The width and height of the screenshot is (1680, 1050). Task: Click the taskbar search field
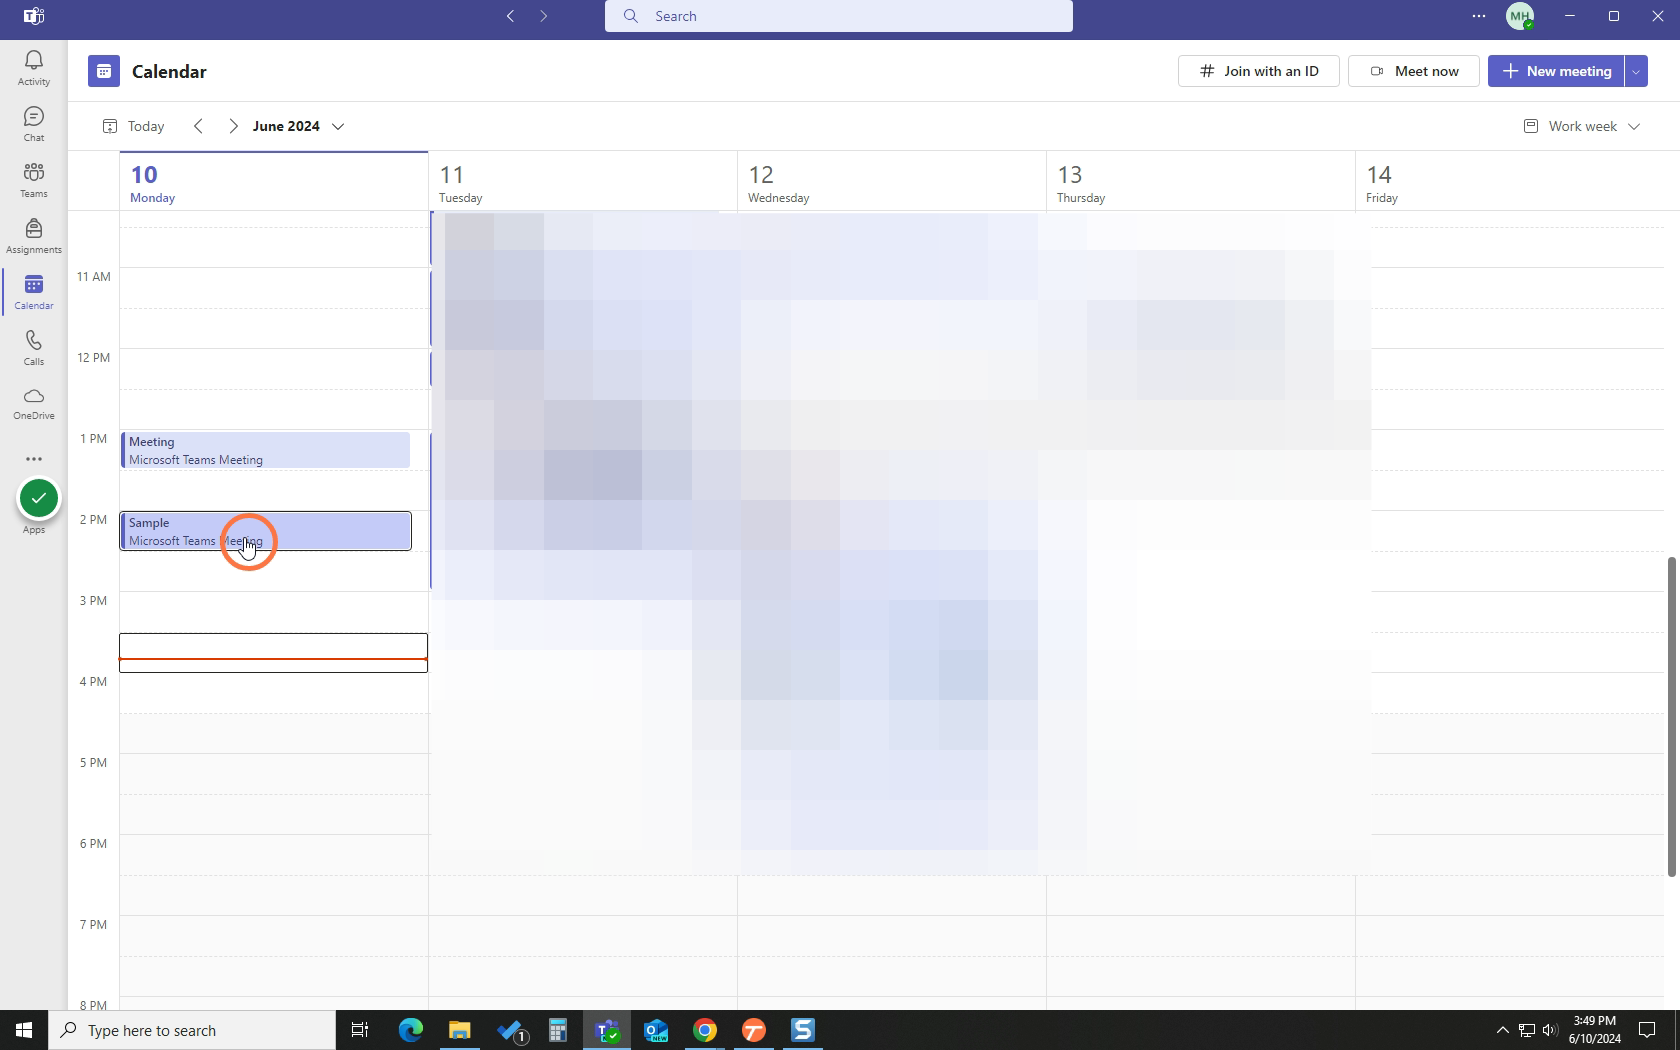point(192,1030)
